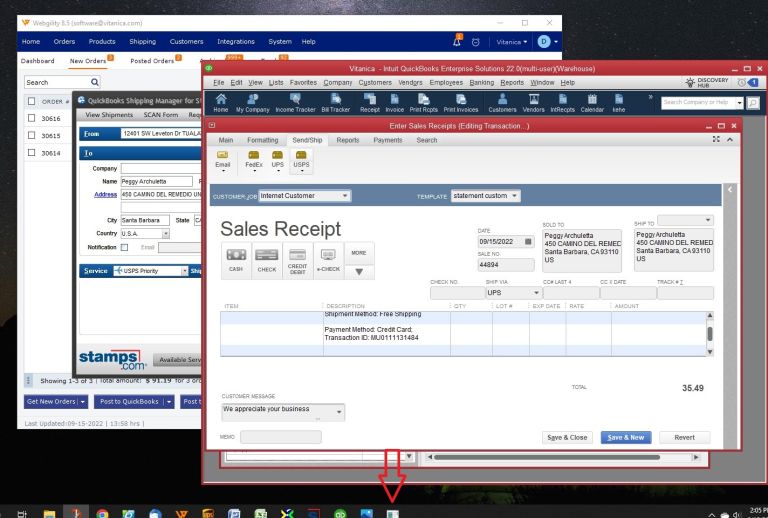Click the Save & Close button
This screenshot has width=768, height=518.
click(x=567, y=438)
